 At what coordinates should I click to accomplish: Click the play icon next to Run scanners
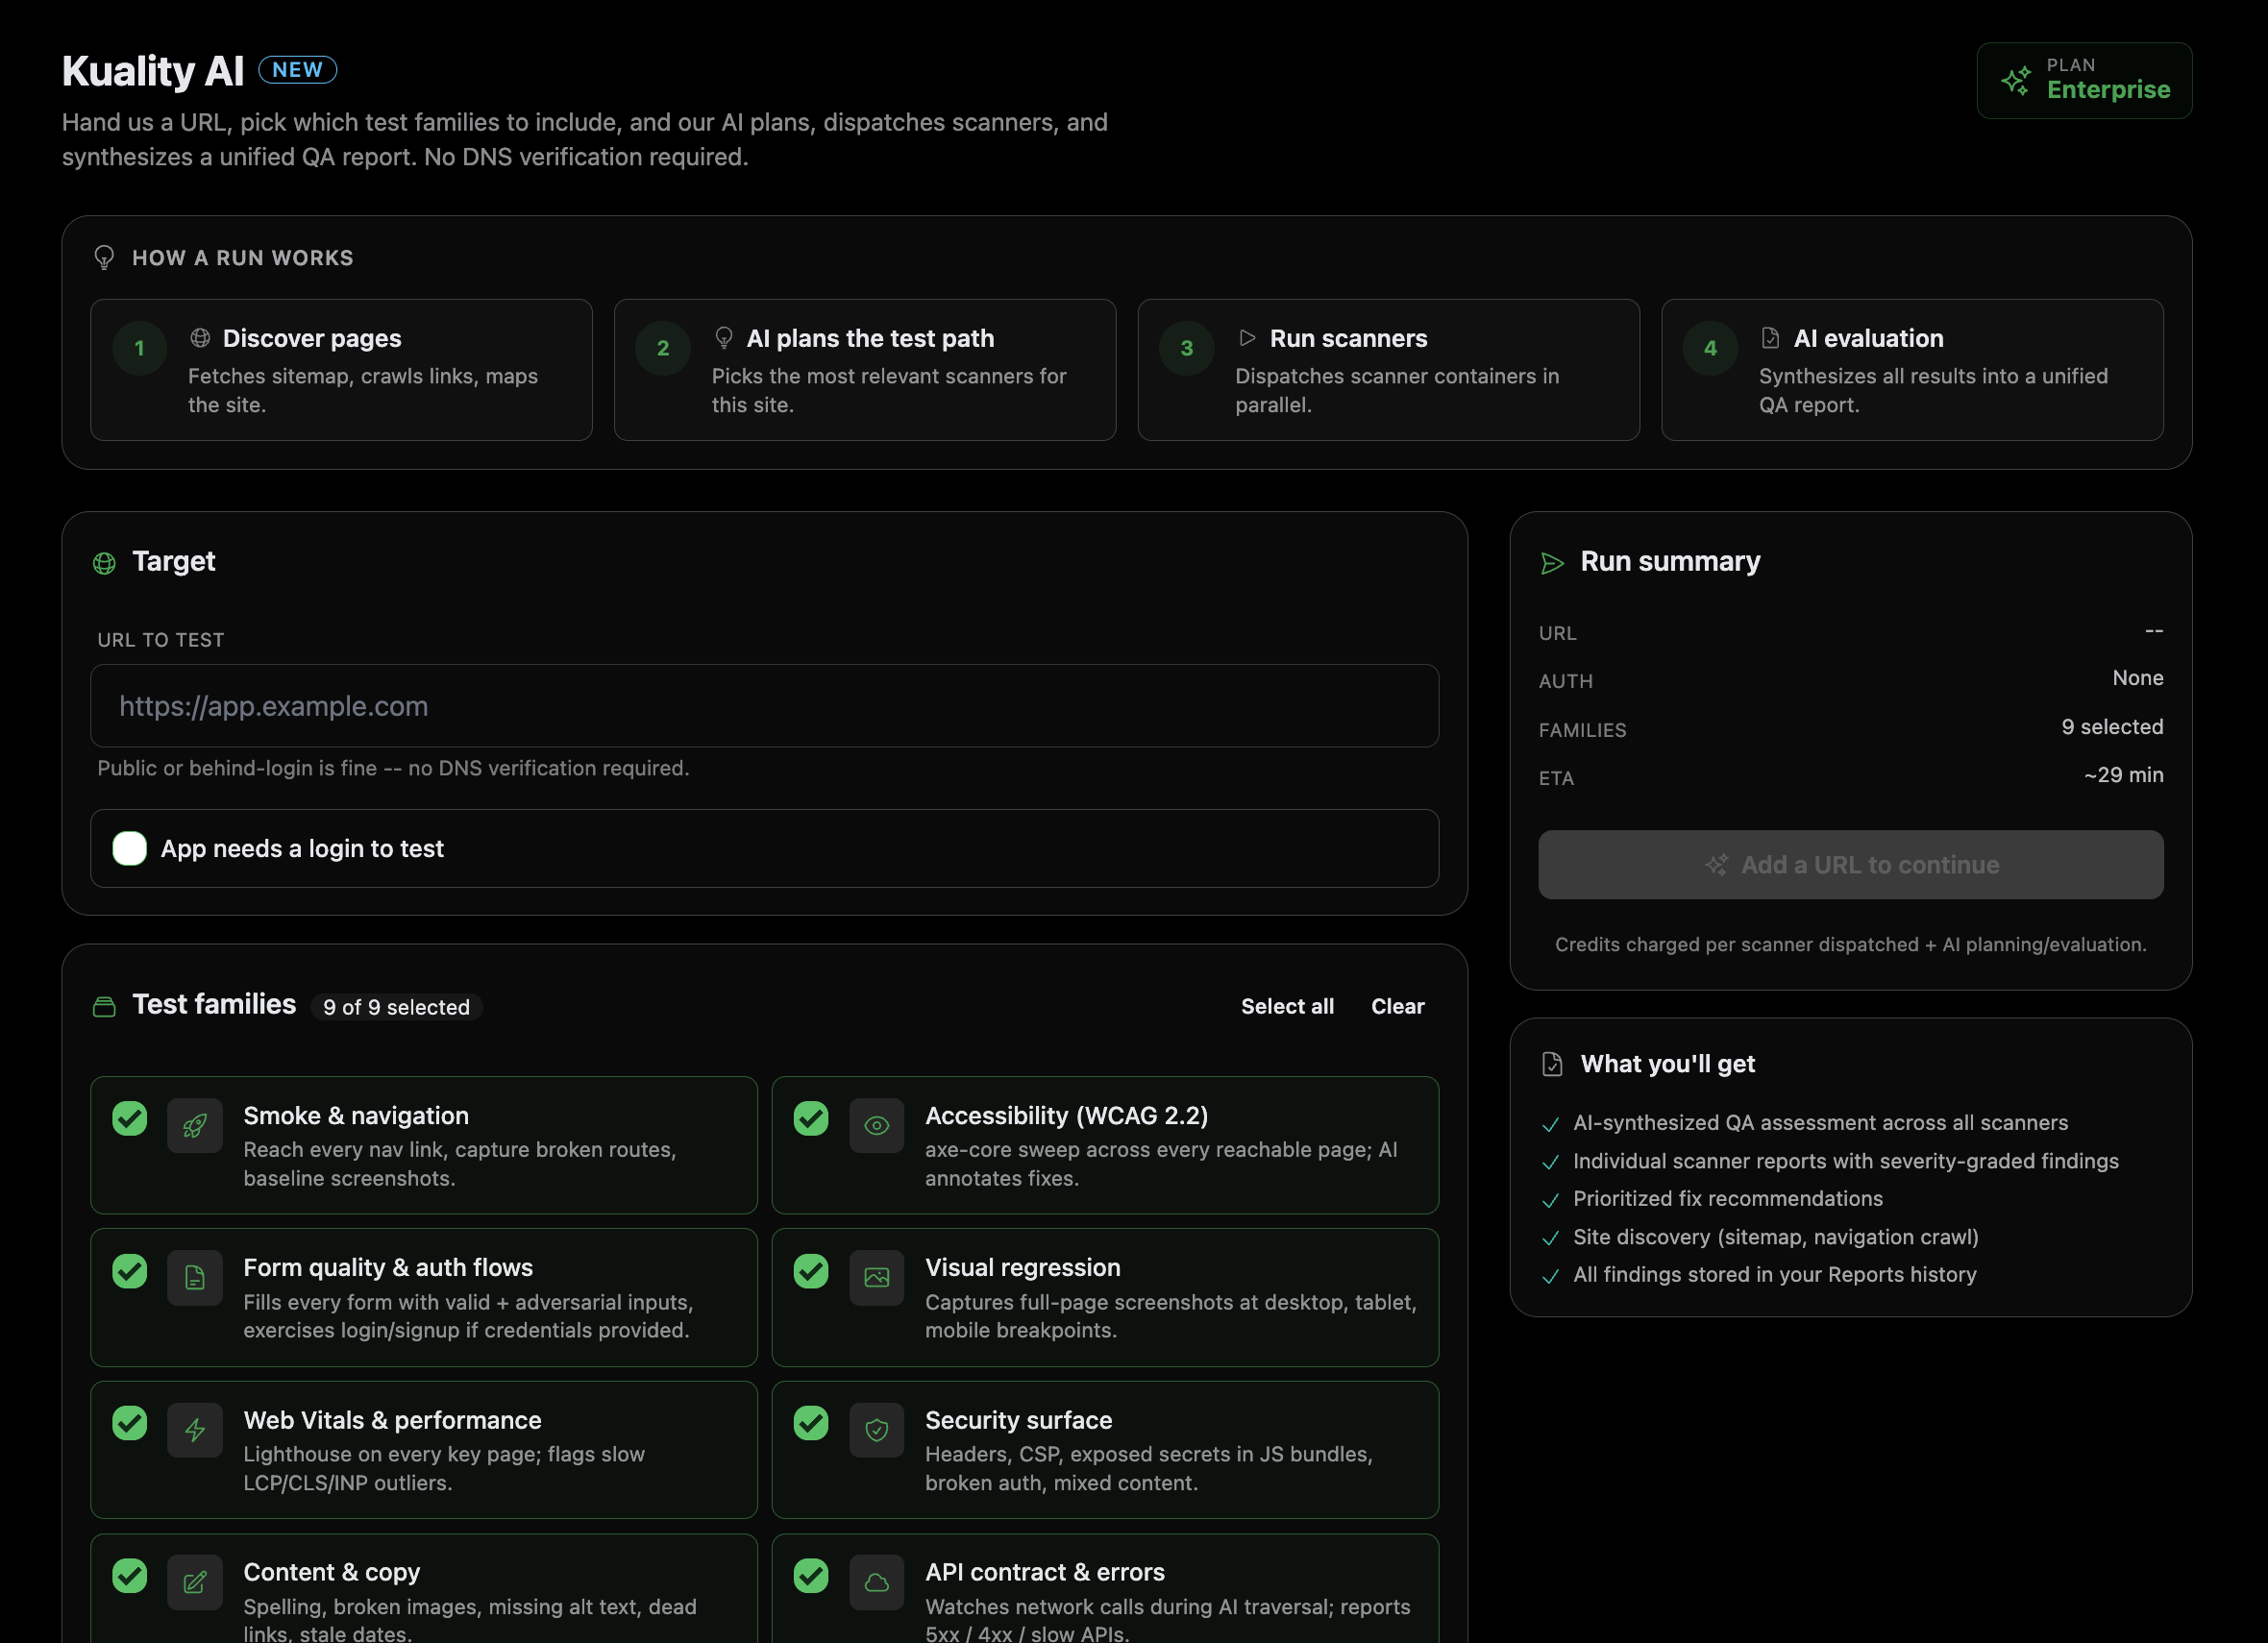[1247, 338]
